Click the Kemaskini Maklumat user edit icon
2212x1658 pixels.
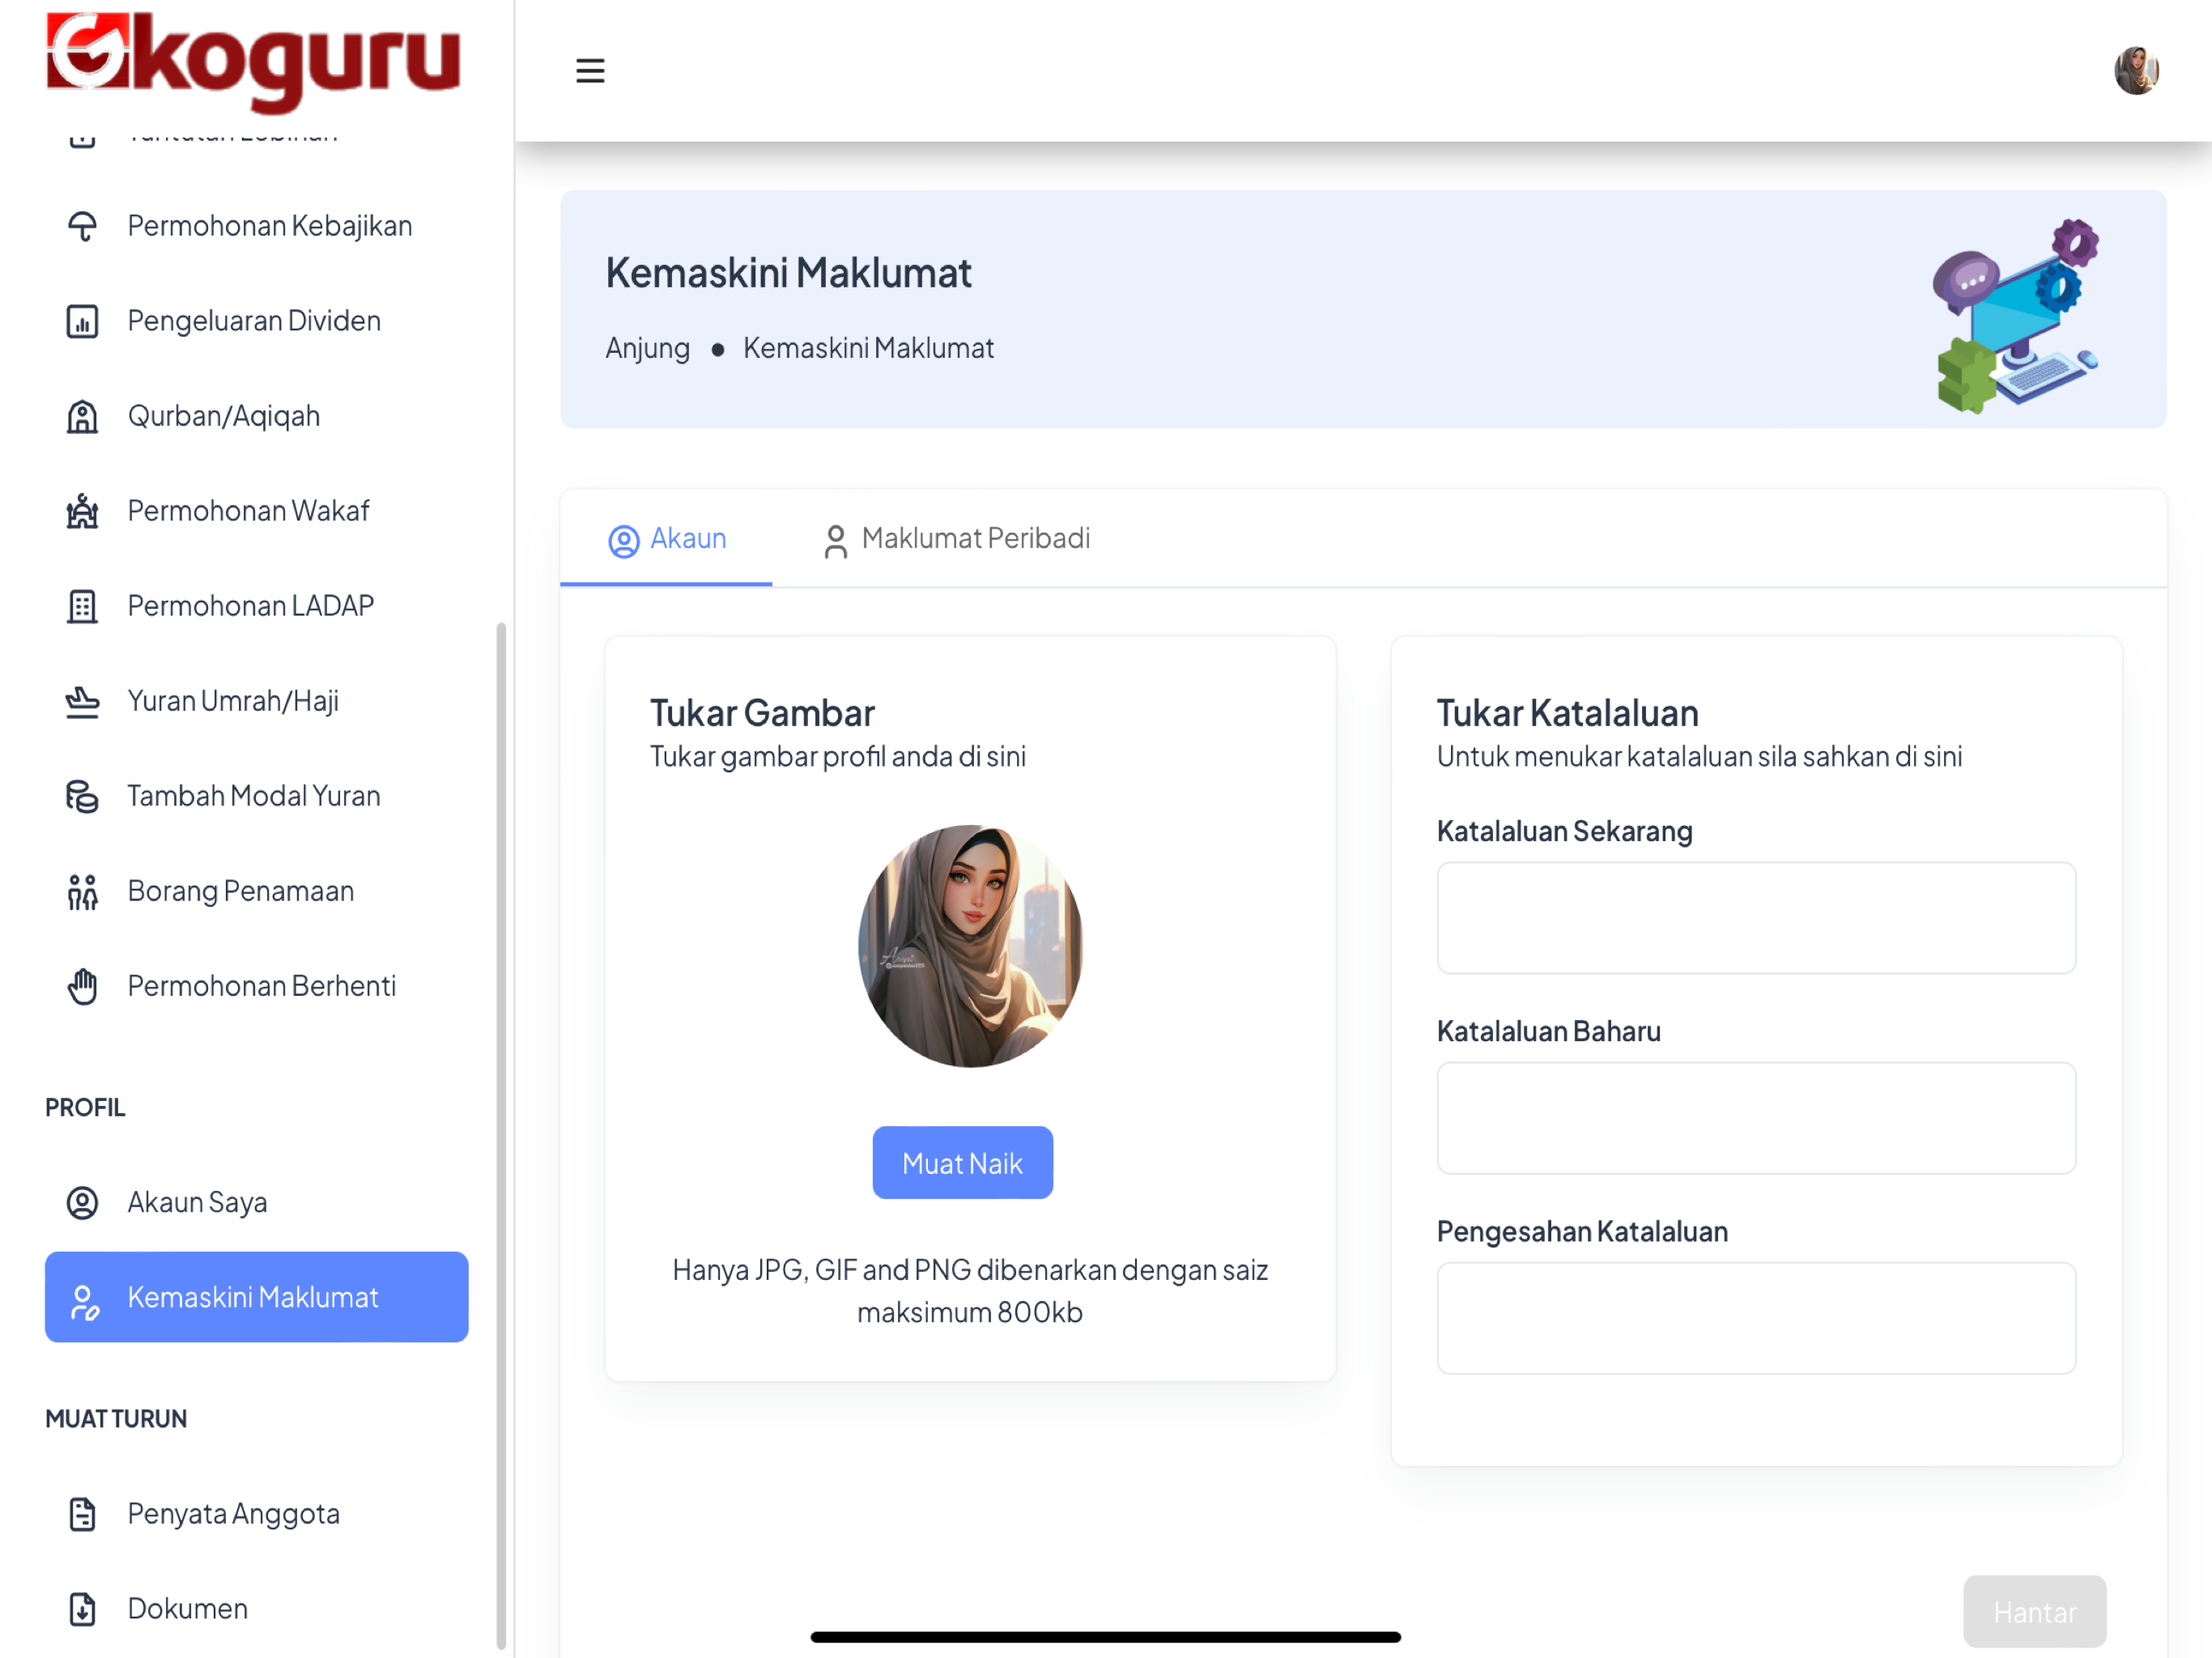[84, 1302]
